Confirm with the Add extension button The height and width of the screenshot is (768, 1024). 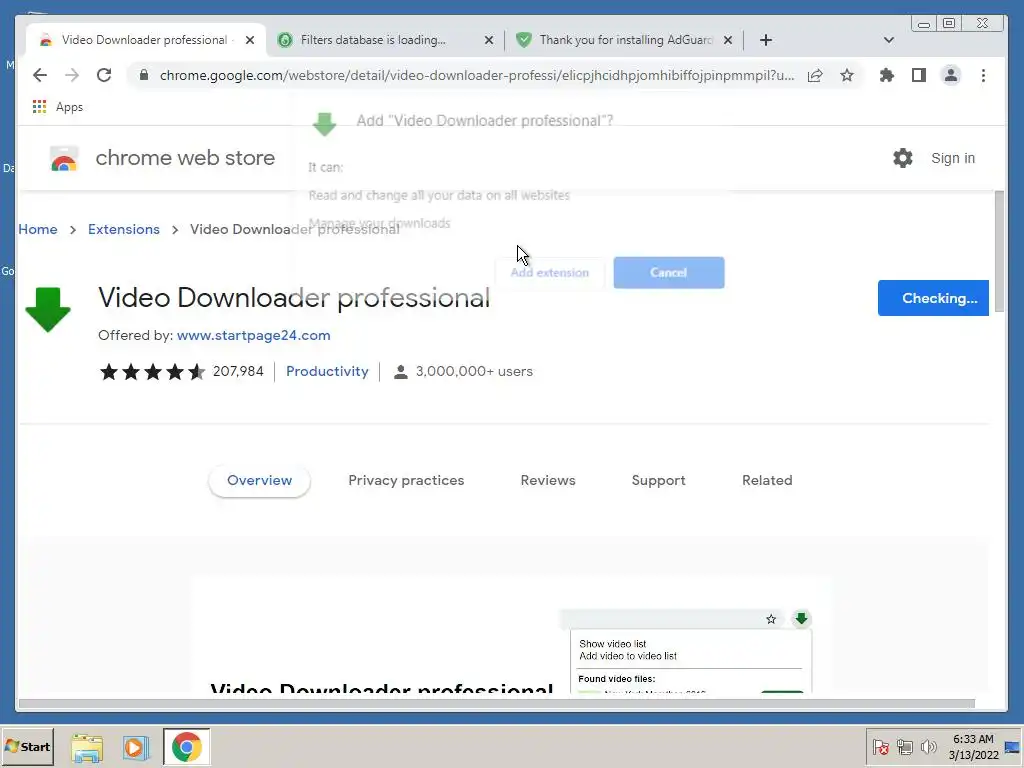549,272
